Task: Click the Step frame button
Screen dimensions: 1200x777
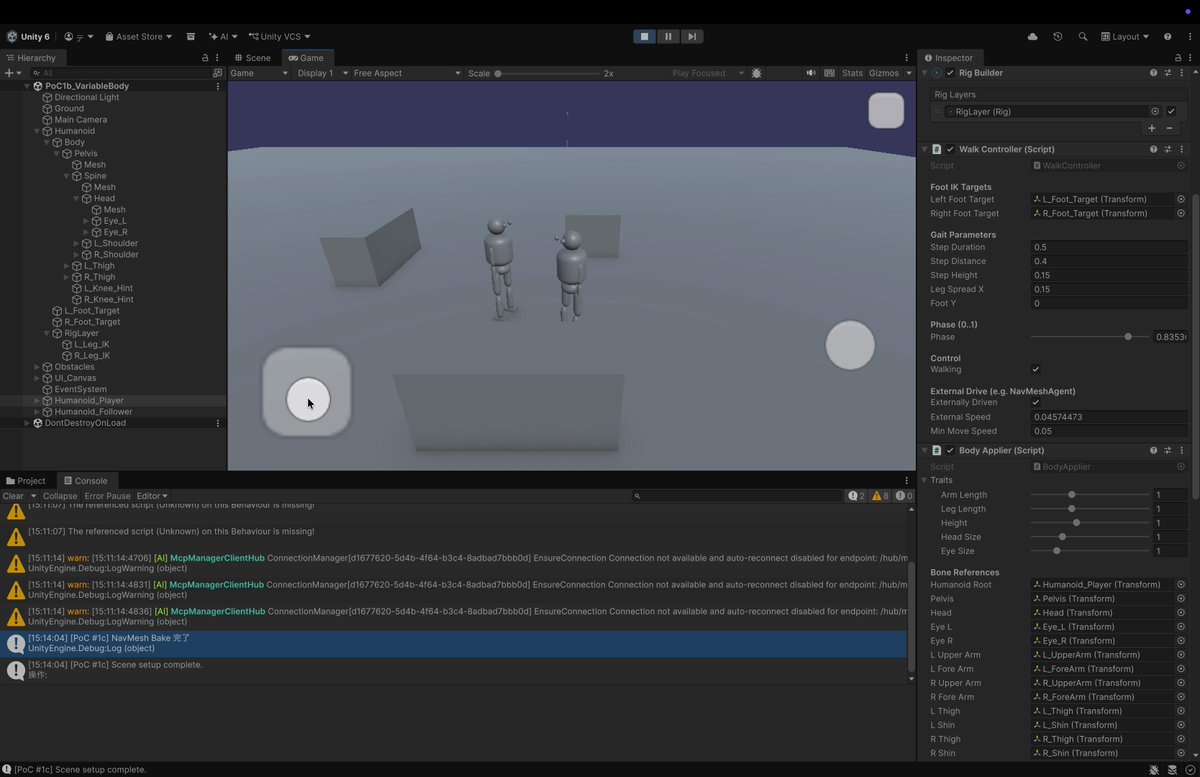Action: (692, 37)
